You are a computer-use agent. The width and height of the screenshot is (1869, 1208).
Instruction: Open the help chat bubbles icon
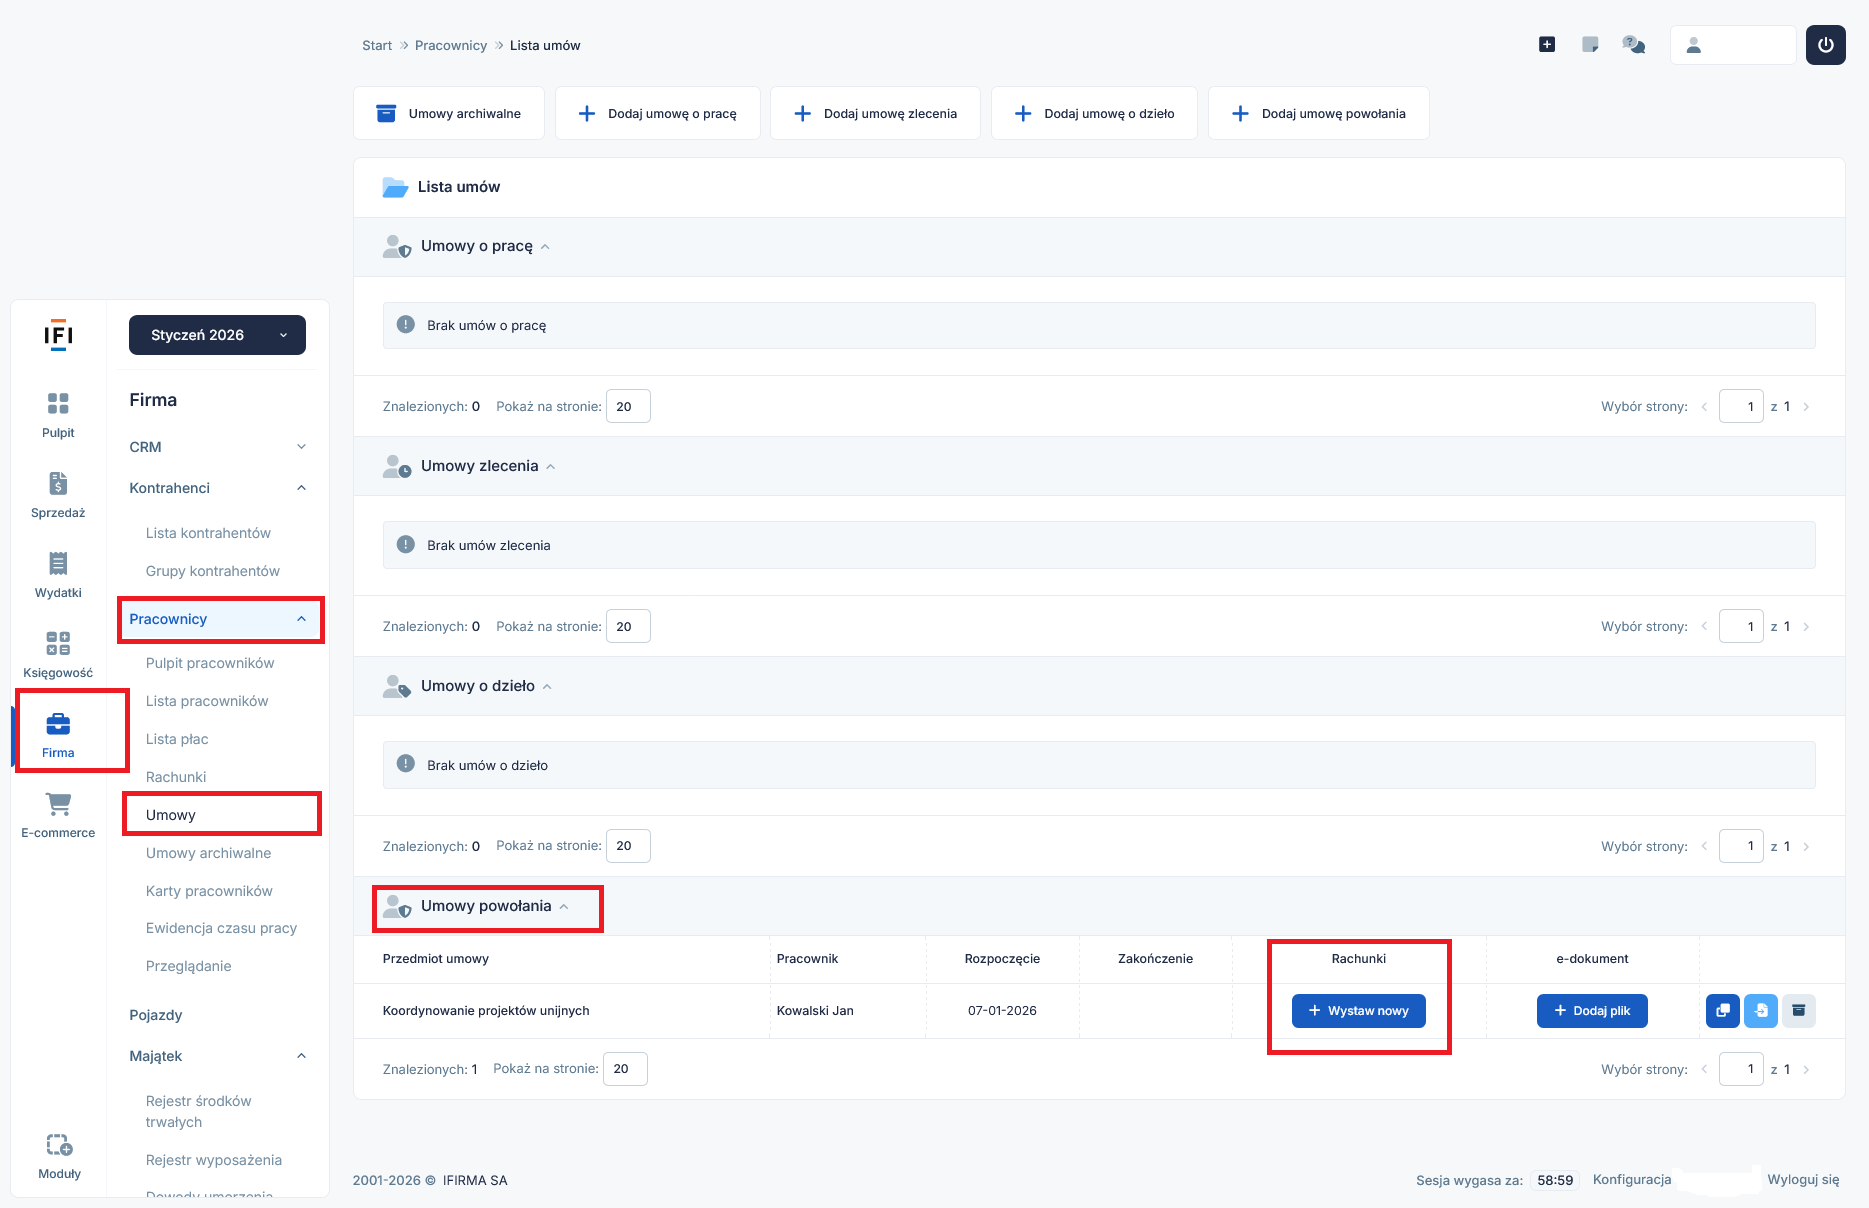tap(1633, 45)
